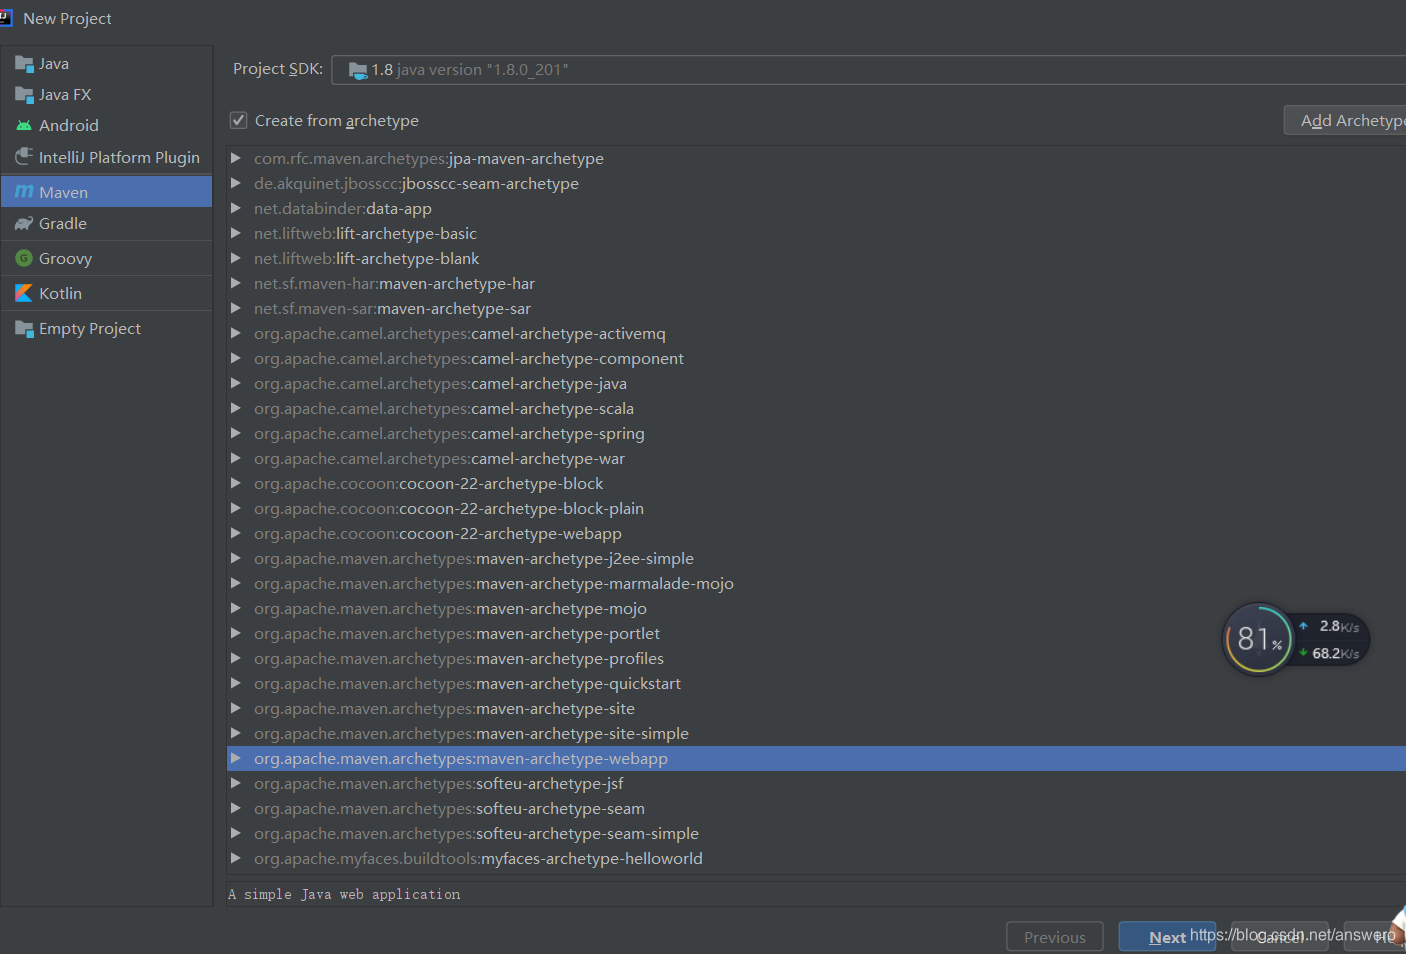Click the Cancel button
Screen dimensions: 1406x954
(x=1280, y=937)
